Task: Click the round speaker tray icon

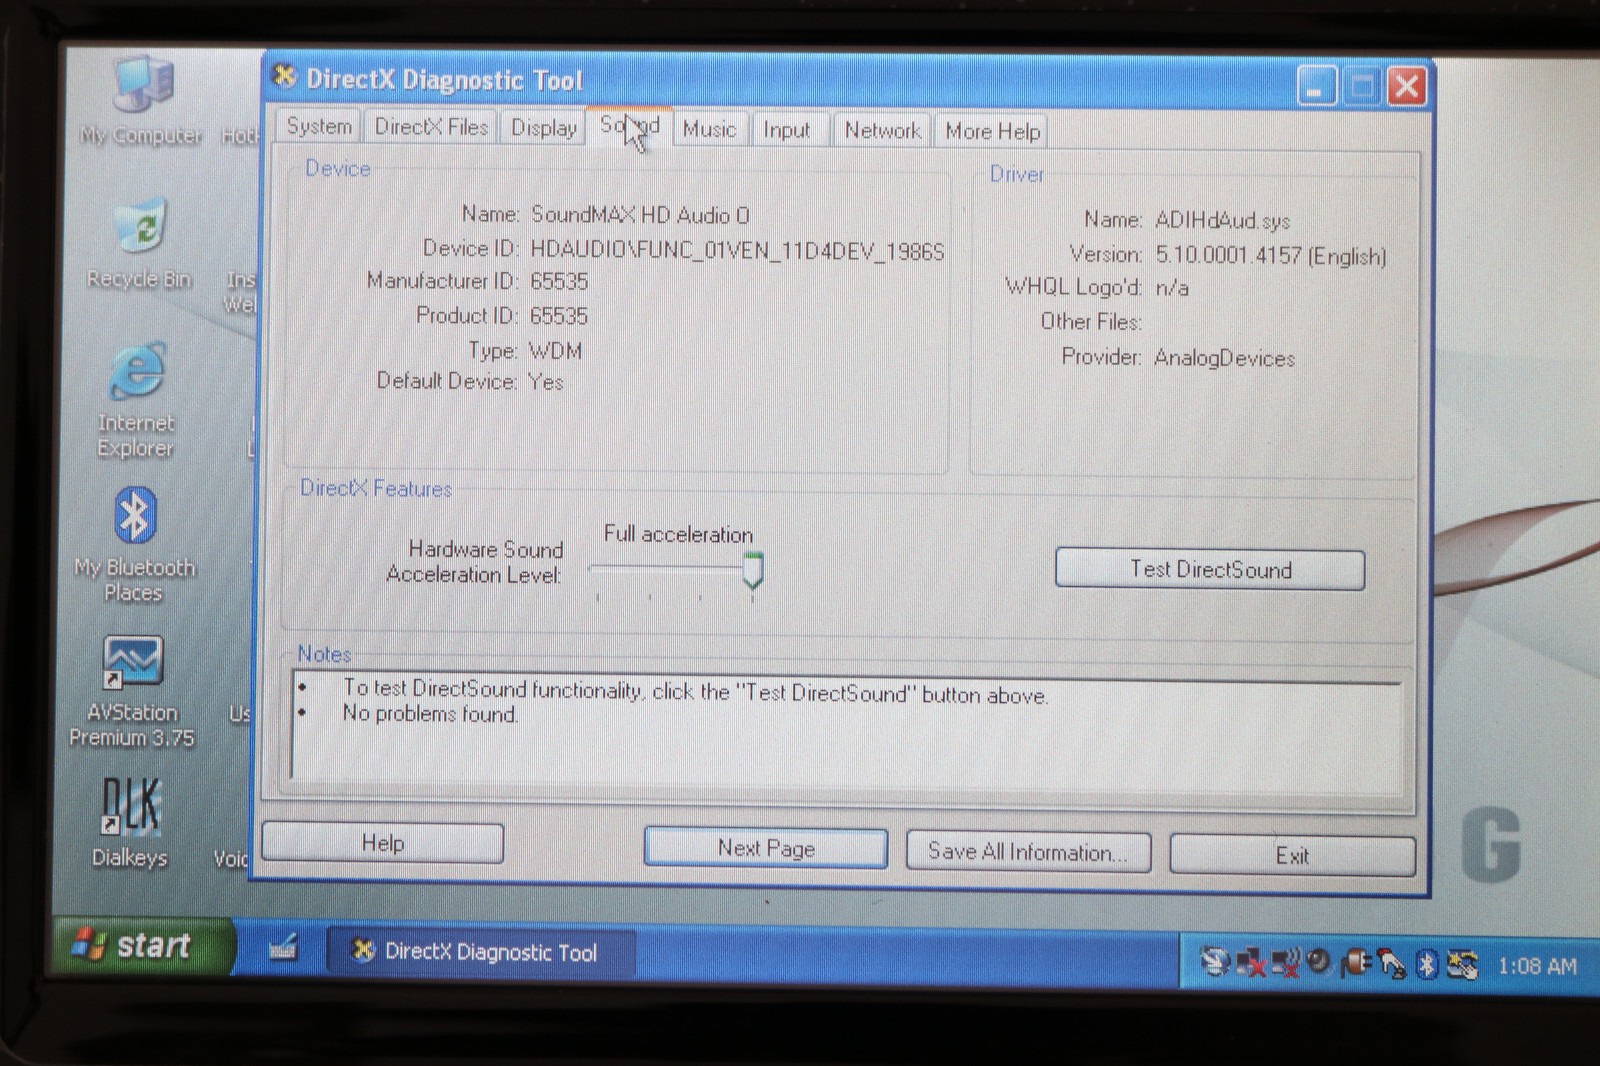Action: point(1320,963)
